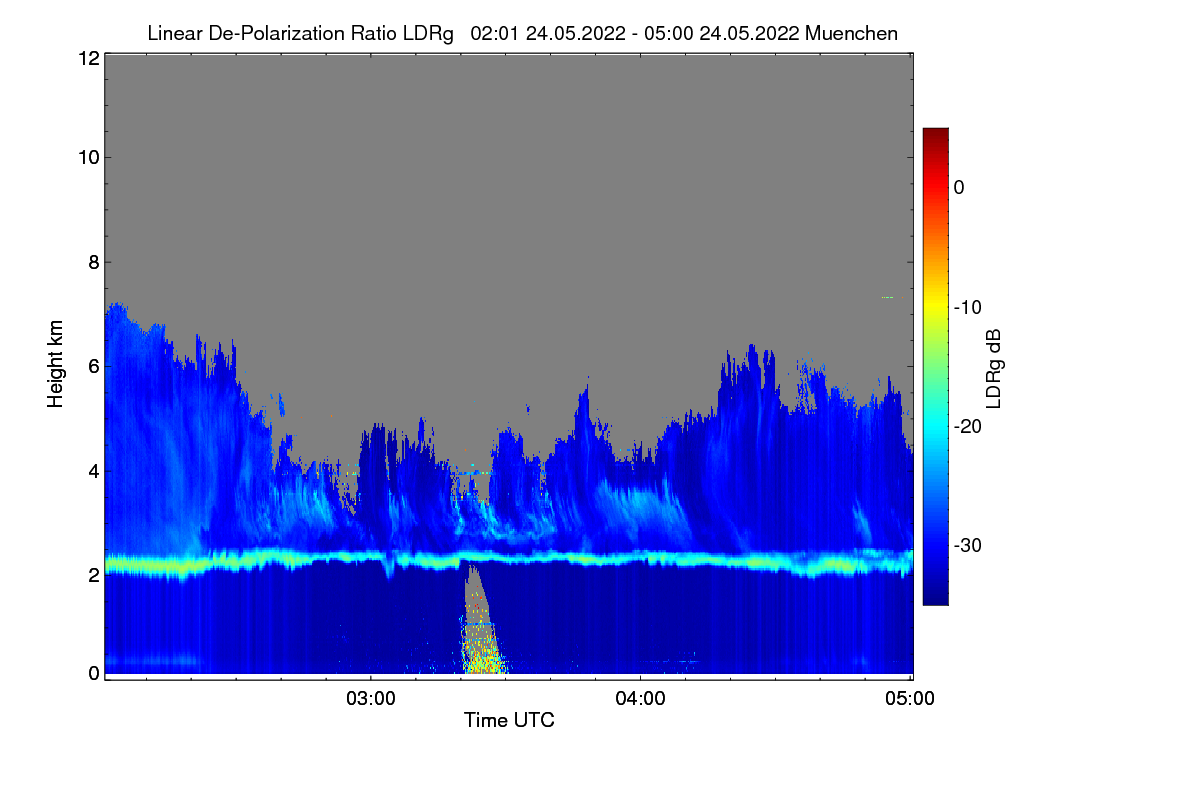The height and width of the screenshot is (800, 1200).
Task: Click the 4 km height tick label
Action: [94, 470]
